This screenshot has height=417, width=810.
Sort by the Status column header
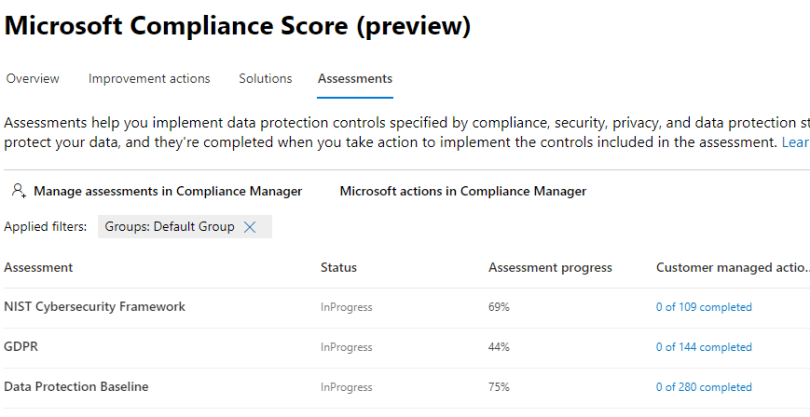338,267
